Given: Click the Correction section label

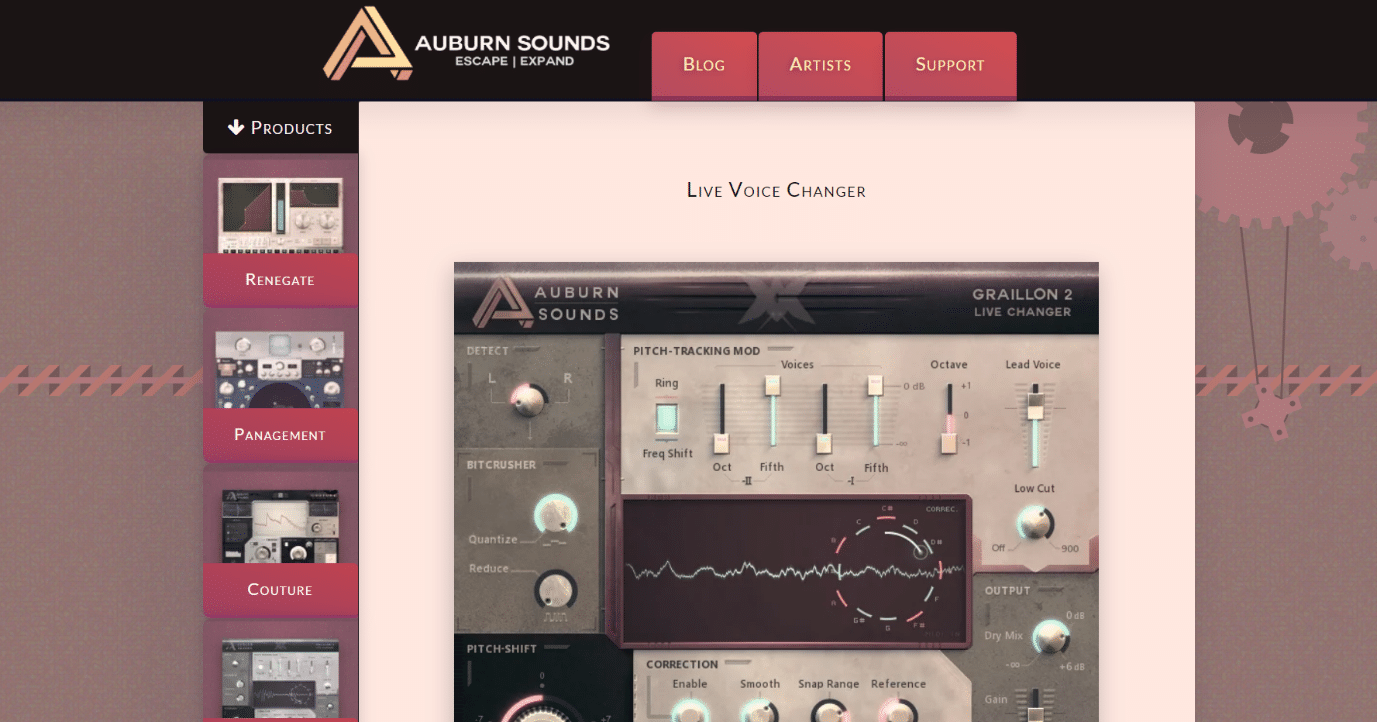Looking at the screenshot, I should pyautogui.click(x=682, y=664).
